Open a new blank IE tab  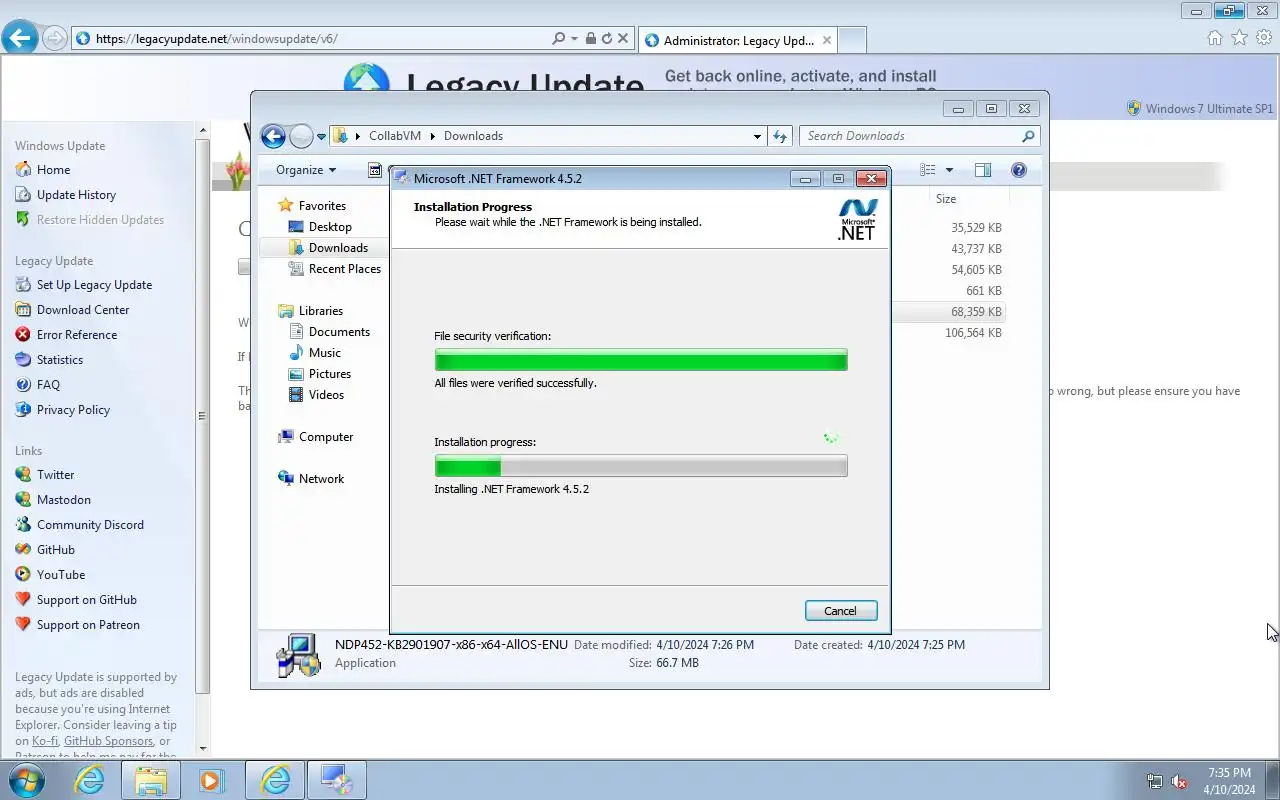point(851,41)
